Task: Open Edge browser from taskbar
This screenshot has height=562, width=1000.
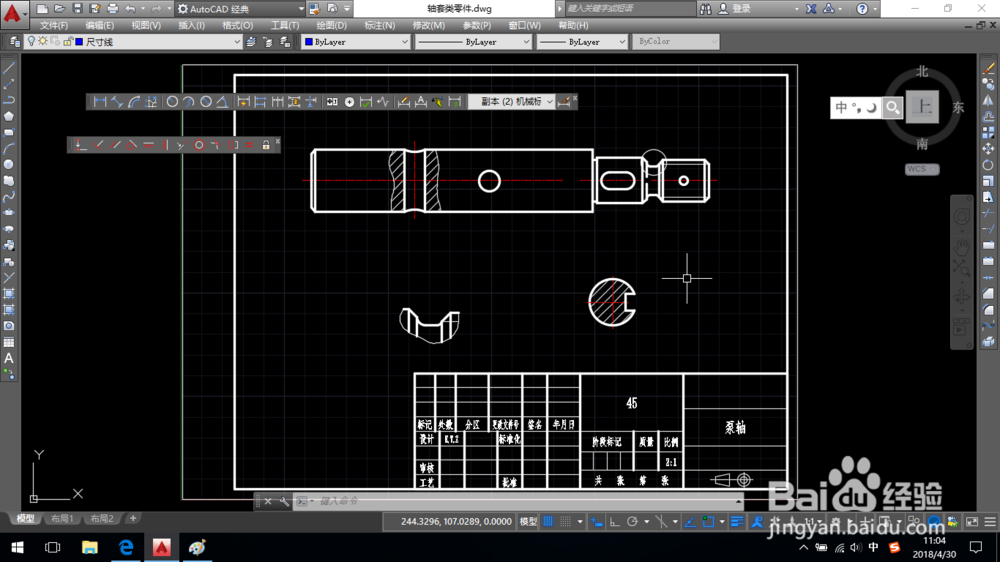Action: point(126,547)
